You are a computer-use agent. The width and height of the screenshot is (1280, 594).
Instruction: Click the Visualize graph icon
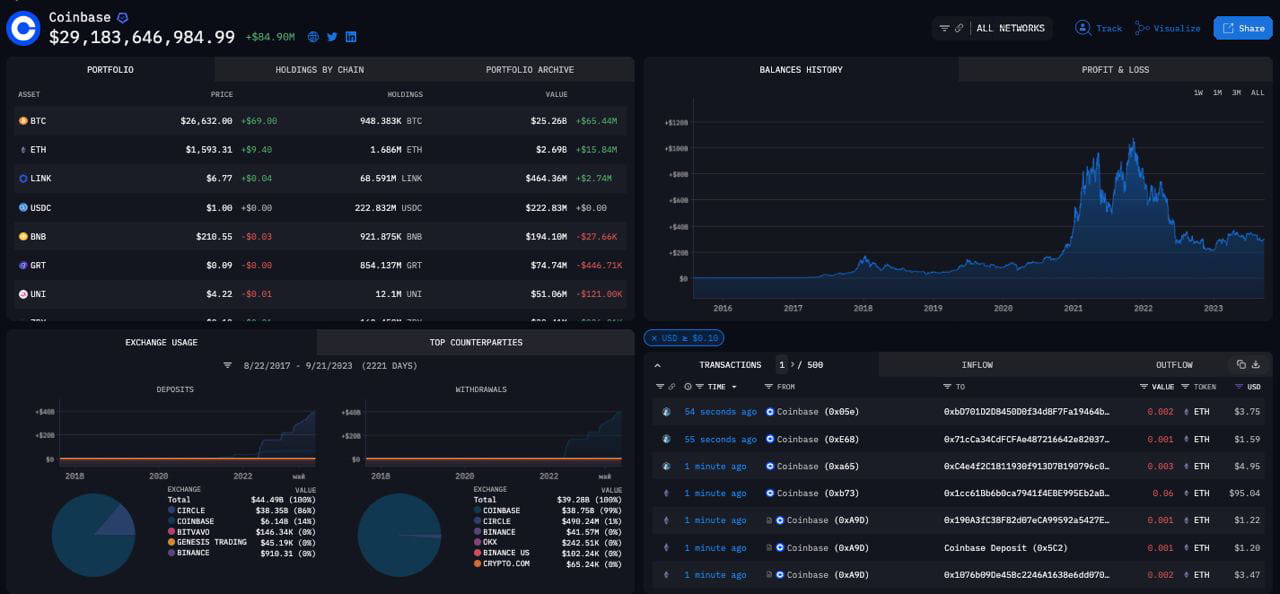1142,28
